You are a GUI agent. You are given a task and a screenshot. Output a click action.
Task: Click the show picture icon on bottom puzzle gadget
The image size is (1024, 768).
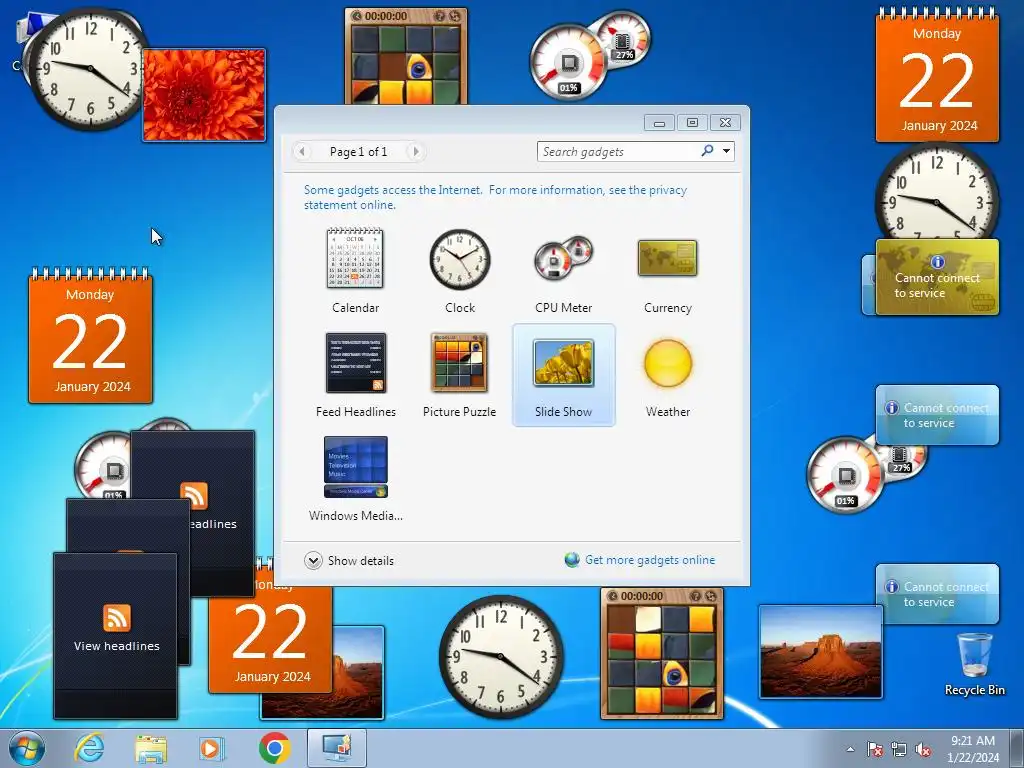click(696, 596)
